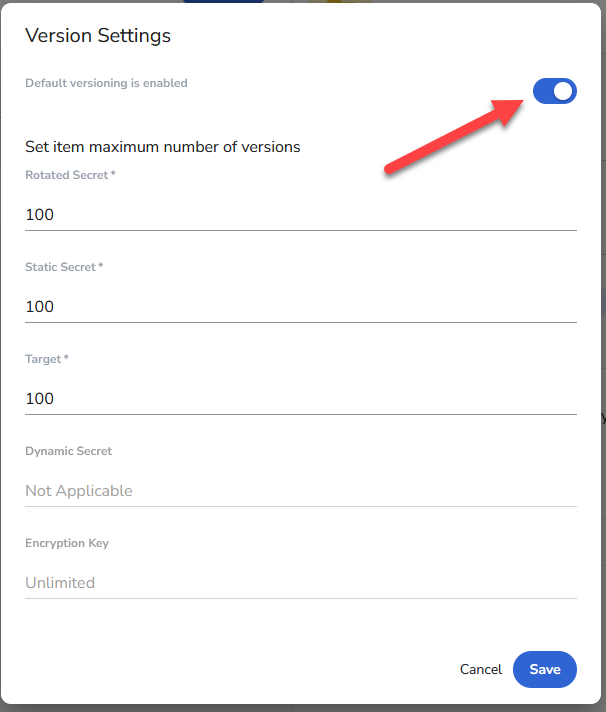Click the white knob of the versioning switch

[564, 92]
